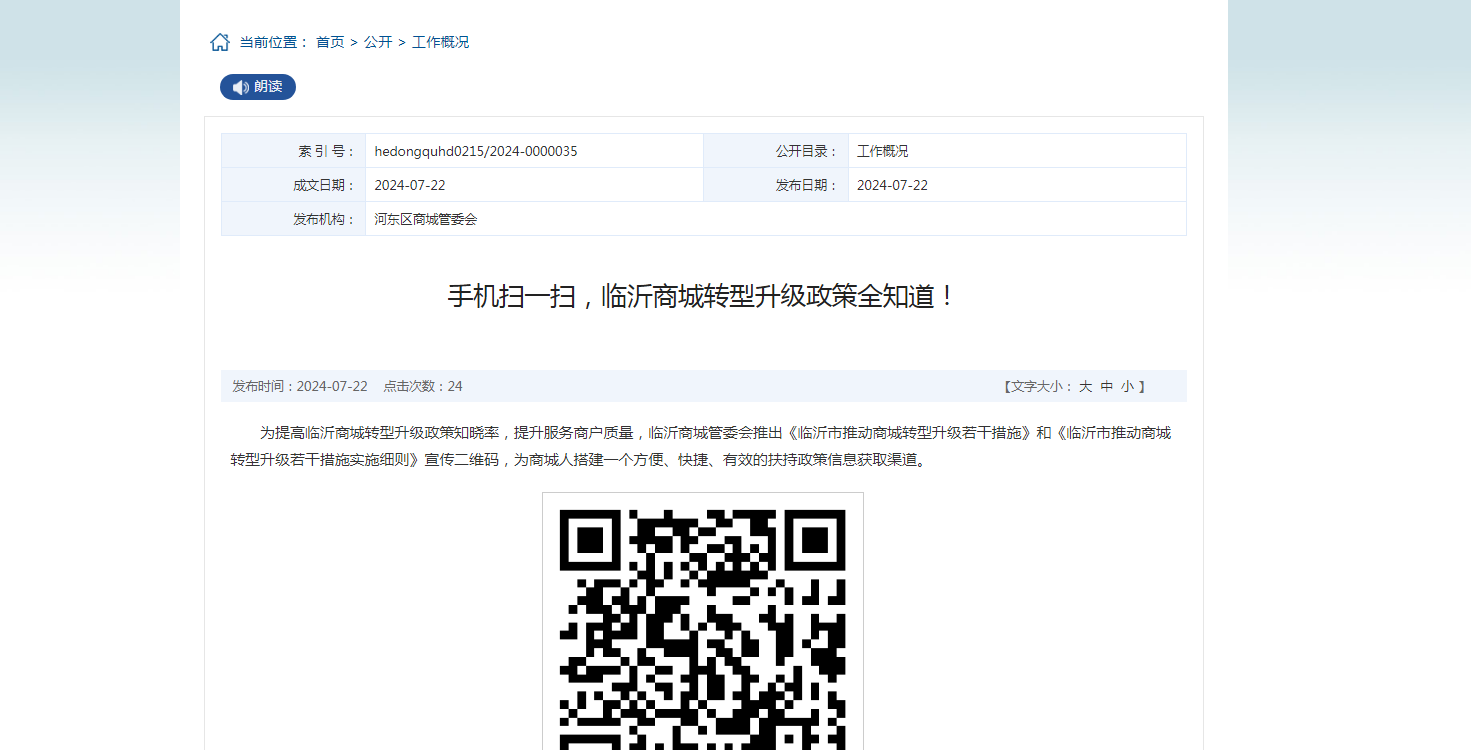This screenshot has height=750, width=1471.
Task: Click the home icon in the breadcrumb
Action: (x=220, y=42)
